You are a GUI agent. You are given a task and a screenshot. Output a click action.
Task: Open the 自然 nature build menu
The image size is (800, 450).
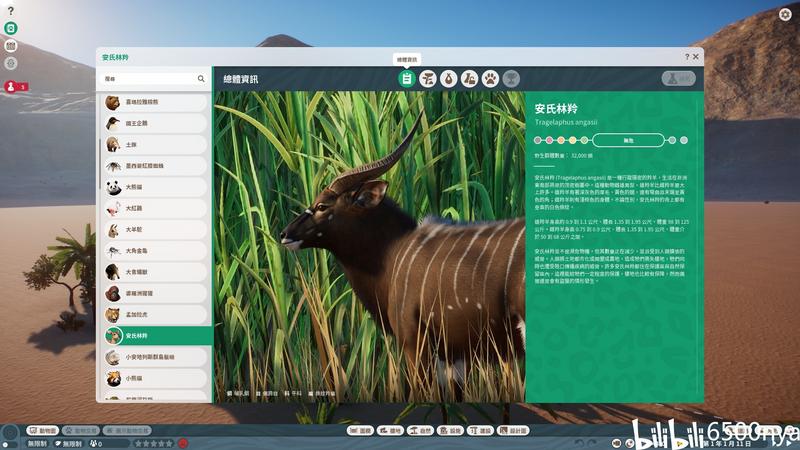[420, 431]
